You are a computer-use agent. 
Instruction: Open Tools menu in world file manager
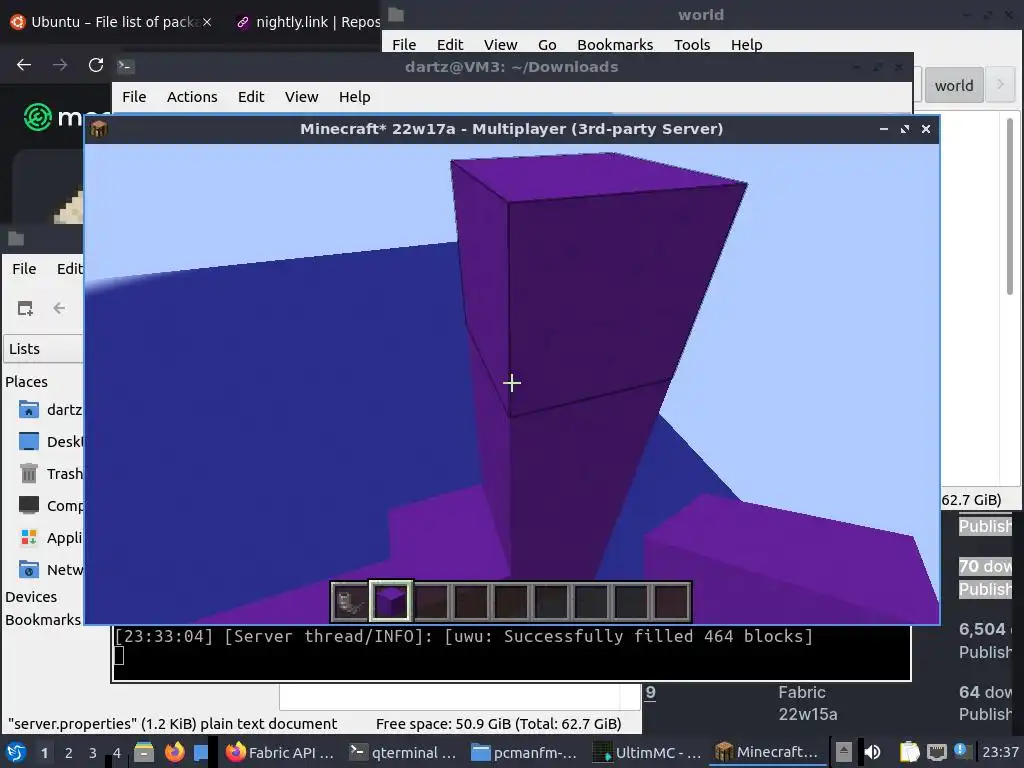[692, 44]
